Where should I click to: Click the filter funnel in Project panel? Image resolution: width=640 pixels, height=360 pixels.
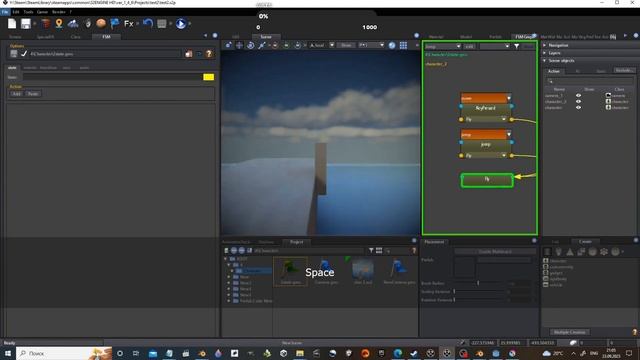coord(371,250)
